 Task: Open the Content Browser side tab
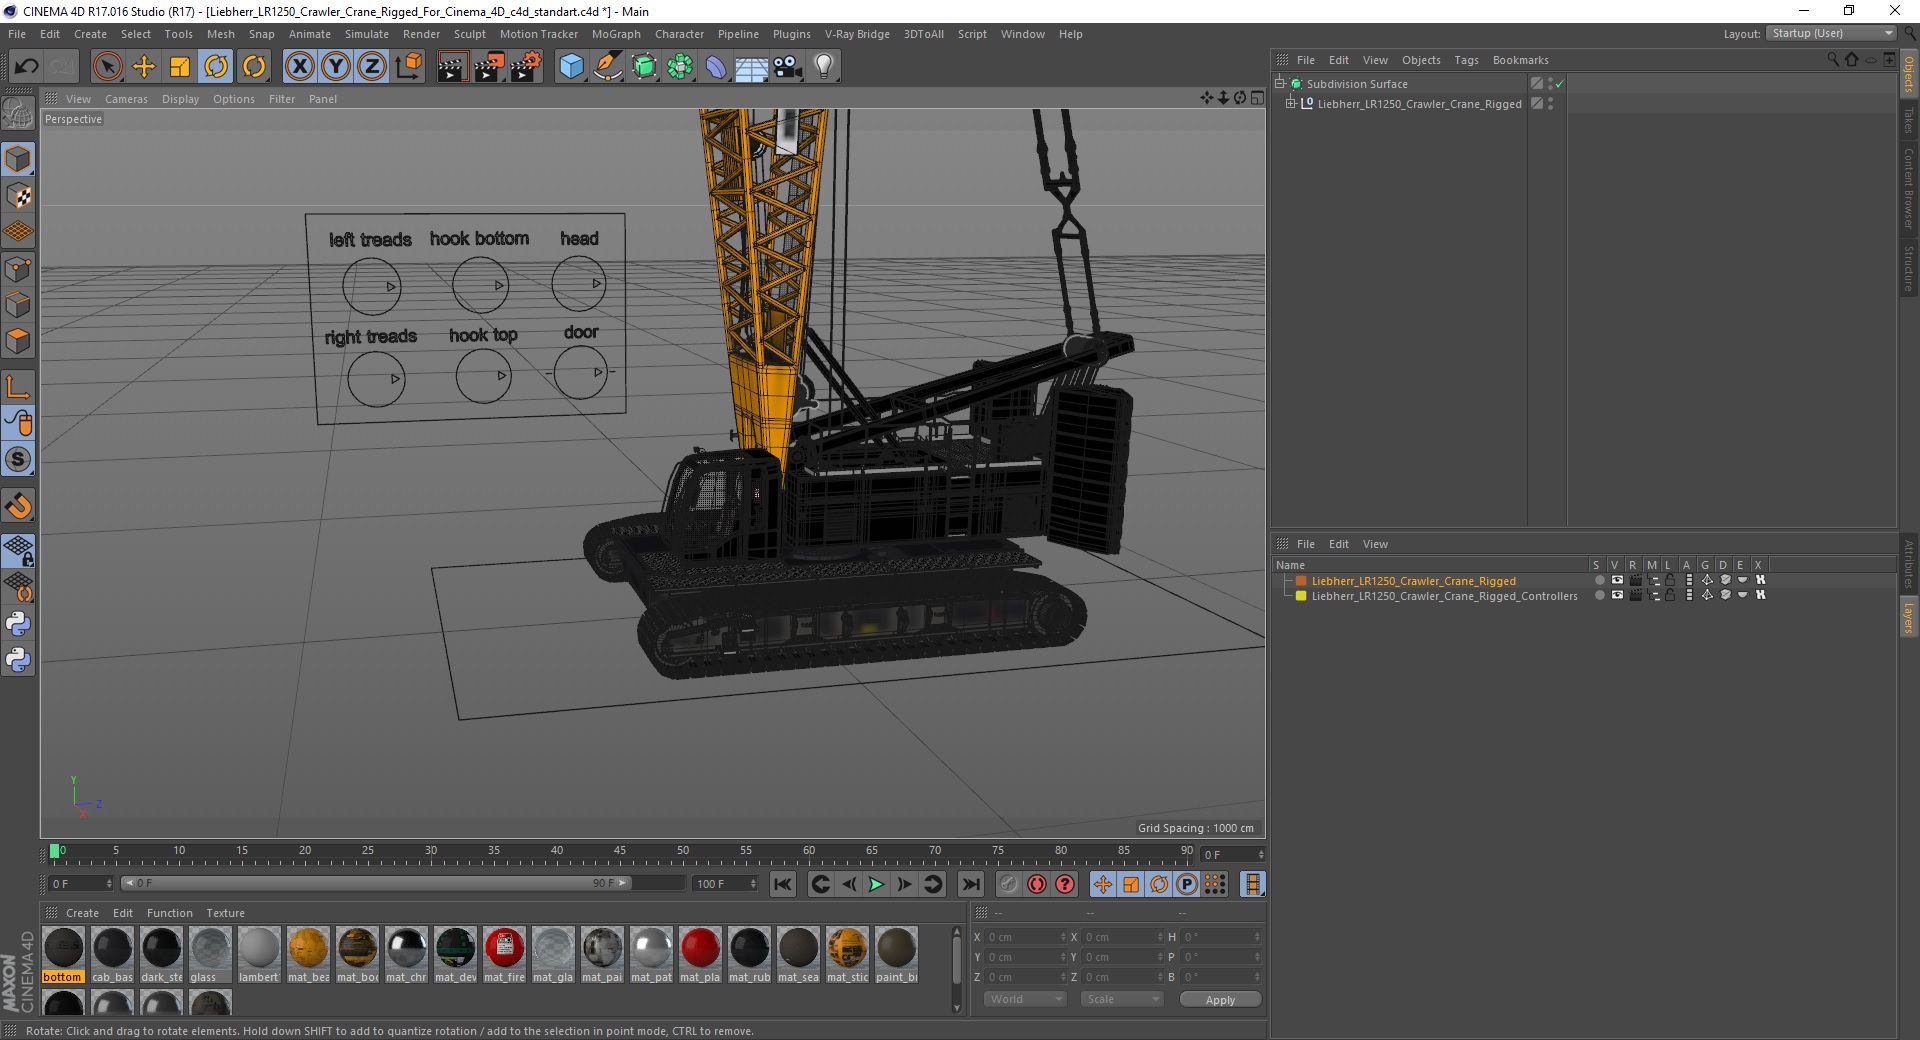point(1908,188)
